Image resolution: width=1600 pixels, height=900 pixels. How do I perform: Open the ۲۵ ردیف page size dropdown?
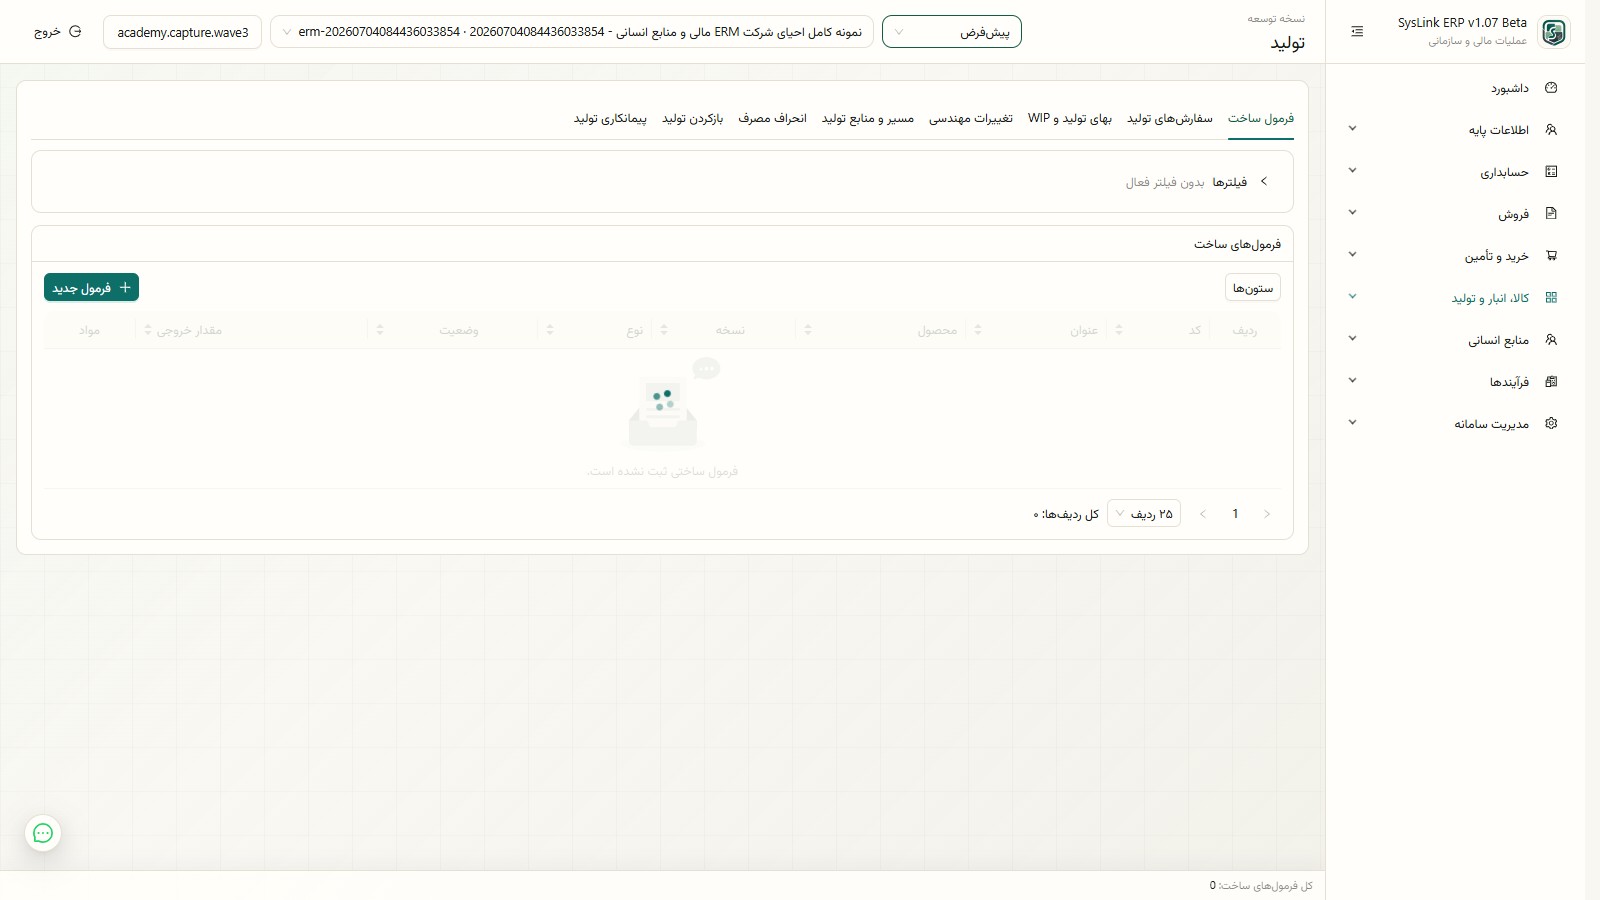[x=1144, y=514]
